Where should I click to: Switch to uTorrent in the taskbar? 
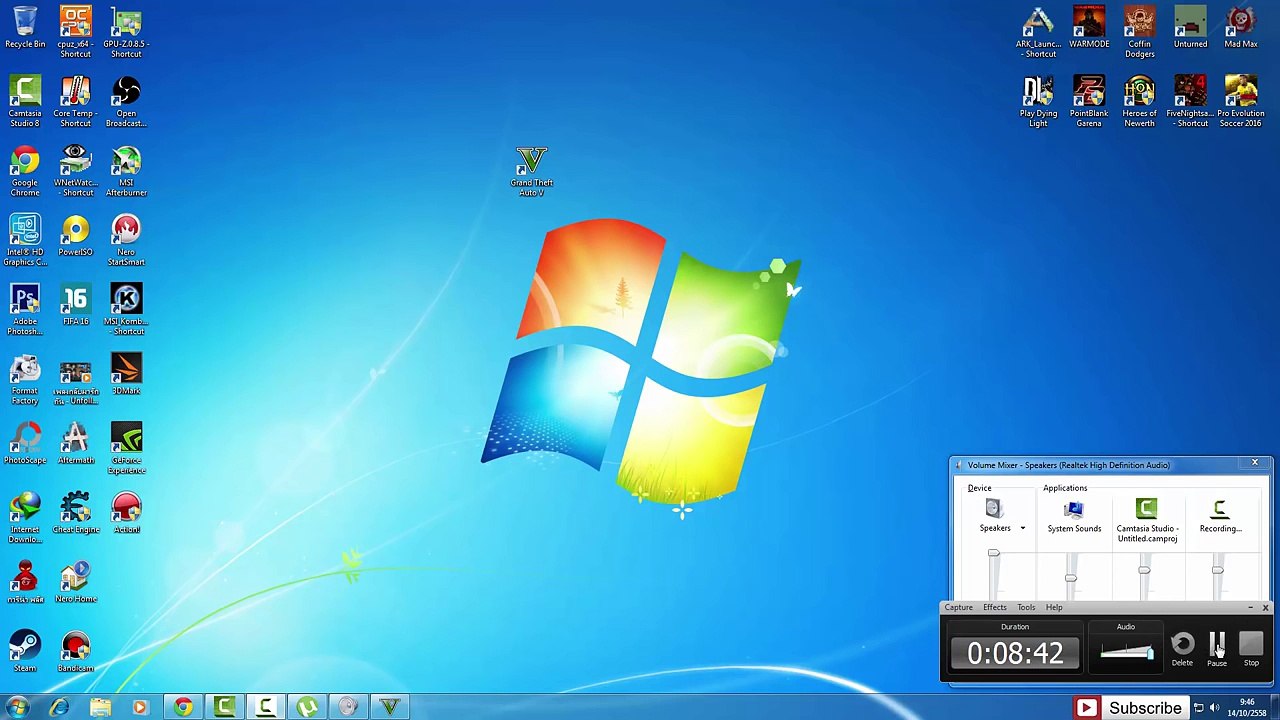coord(307,708)
